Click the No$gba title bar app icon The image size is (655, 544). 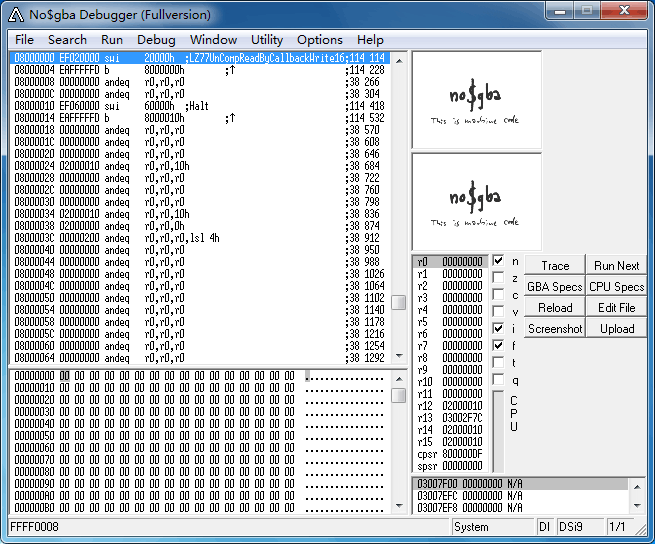coord(16,15)
